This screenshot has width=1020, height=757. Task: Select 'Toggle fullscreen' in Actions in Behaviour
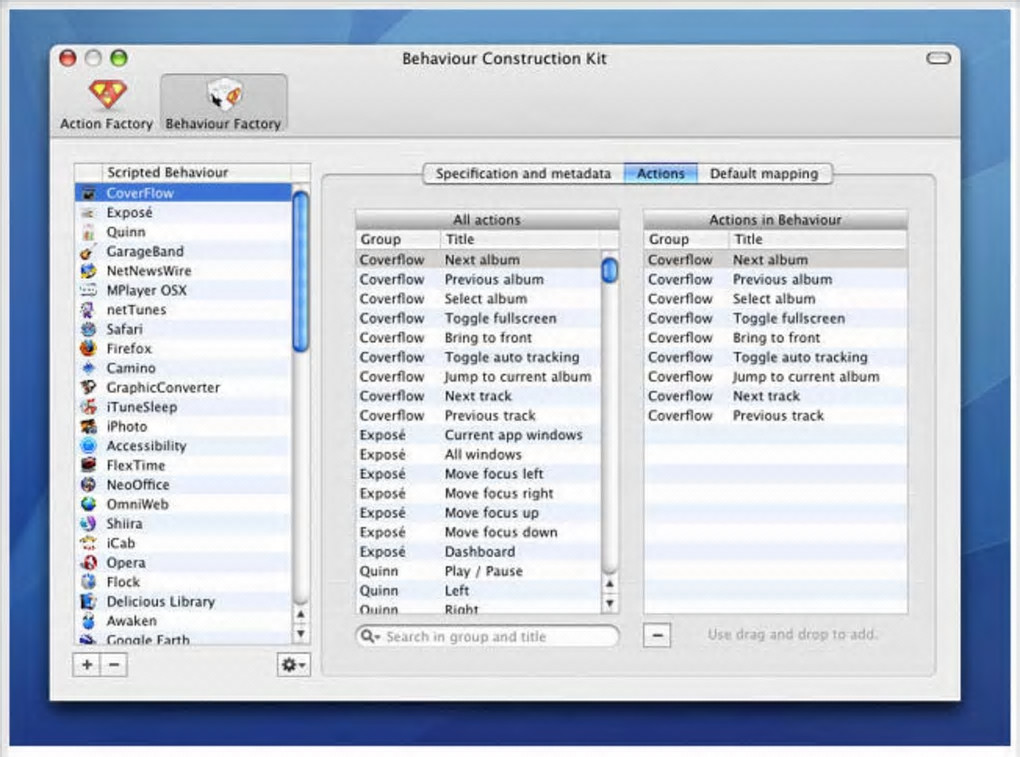[775, 318]
